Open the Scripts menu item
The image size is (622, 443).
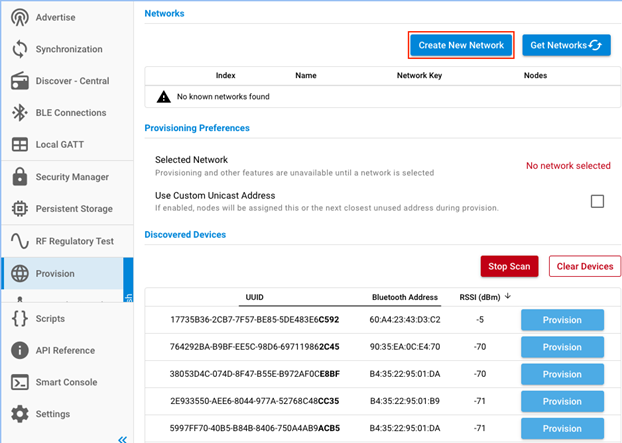(50, 319)
